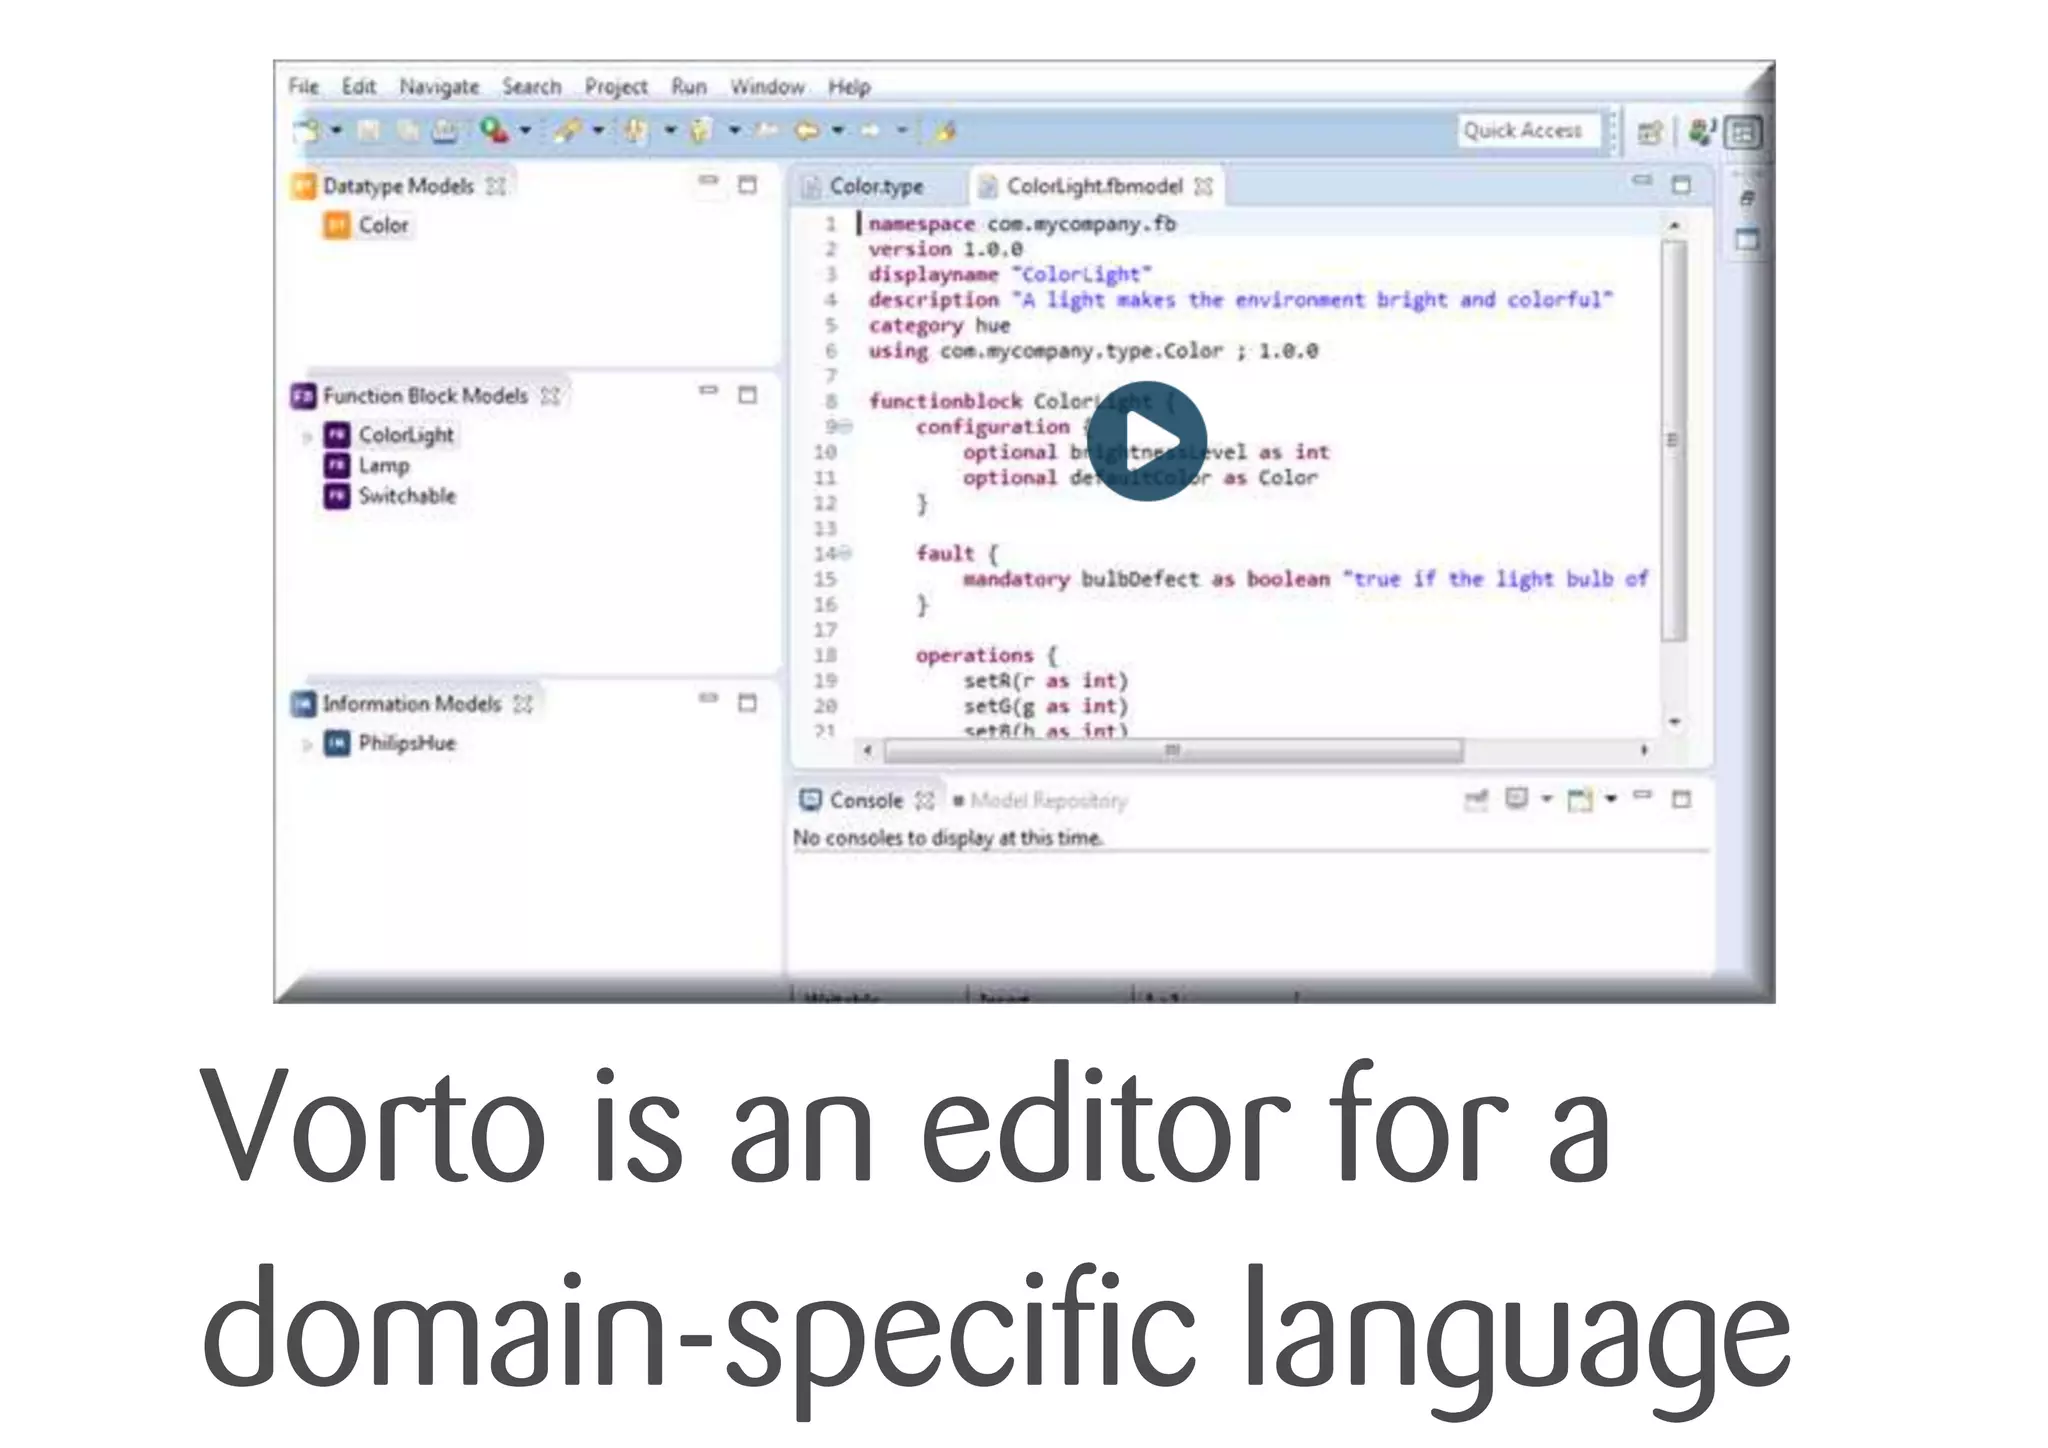Click the Save toolbar icon
2048x1448 pixels.
coord(369,131)
